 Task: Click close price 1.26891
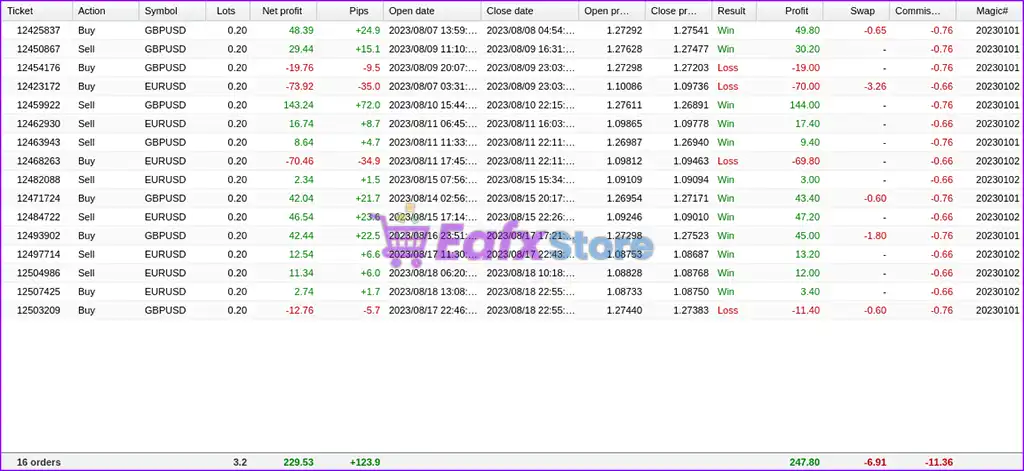point(690,105)
